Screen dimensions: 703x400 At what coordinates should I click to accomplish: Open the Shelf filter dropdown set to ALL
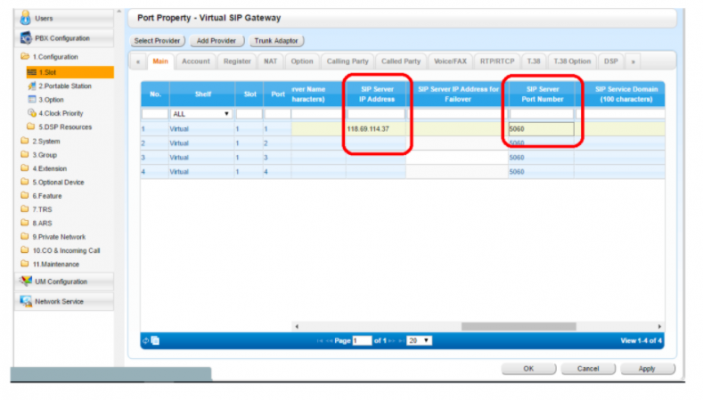[200, 114]
